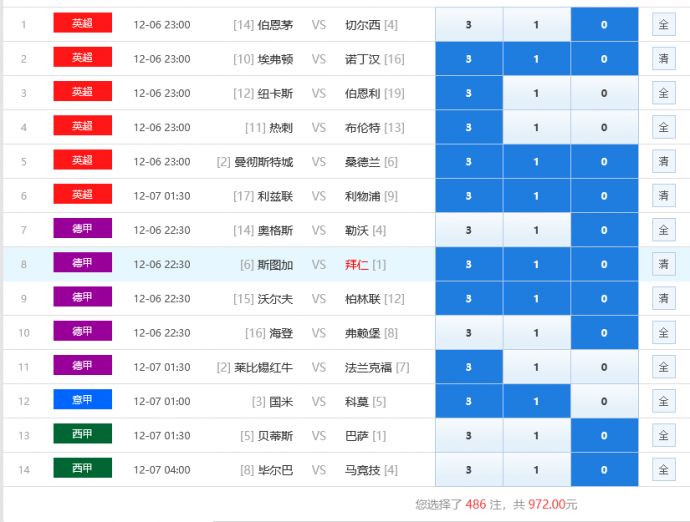This screenshot has height=522, width=690.
Task: Click the 清 button for 利兹联 vs 利物浦
Action: click(x=663, y=196)
